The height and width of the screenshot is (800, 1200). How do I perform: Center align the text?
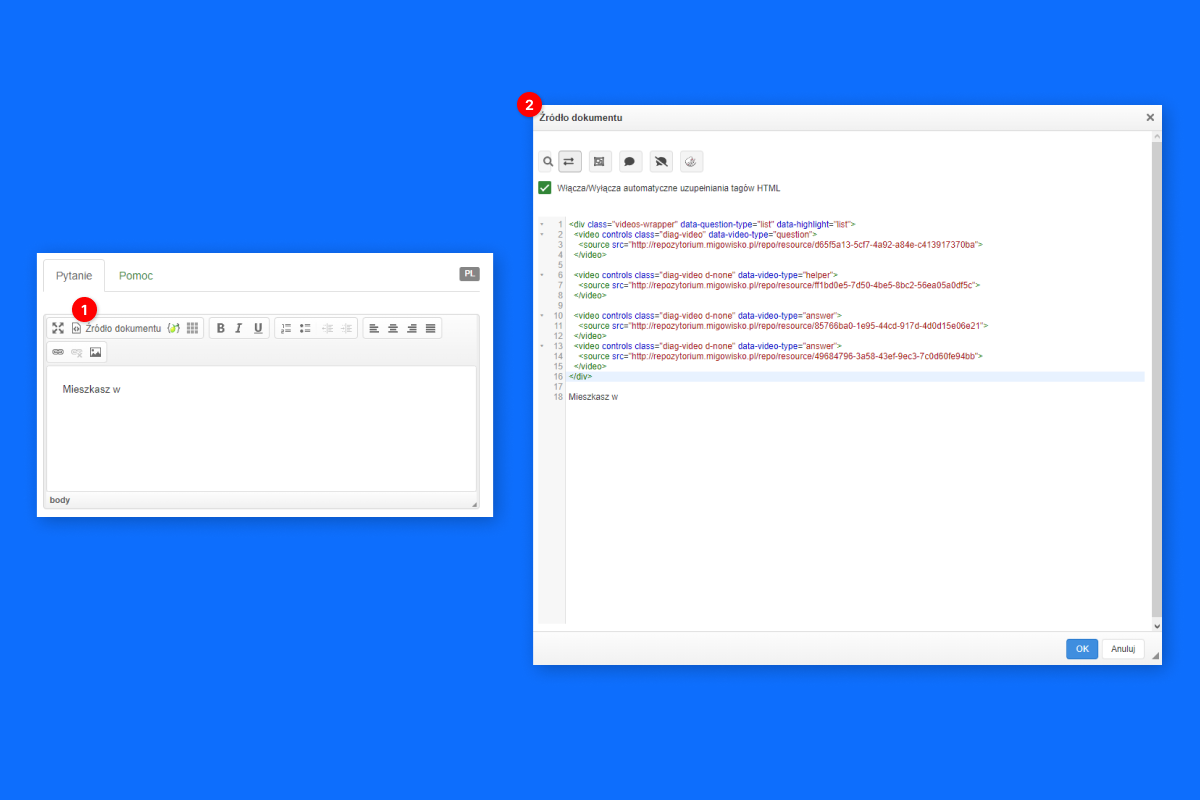point(393,328)
